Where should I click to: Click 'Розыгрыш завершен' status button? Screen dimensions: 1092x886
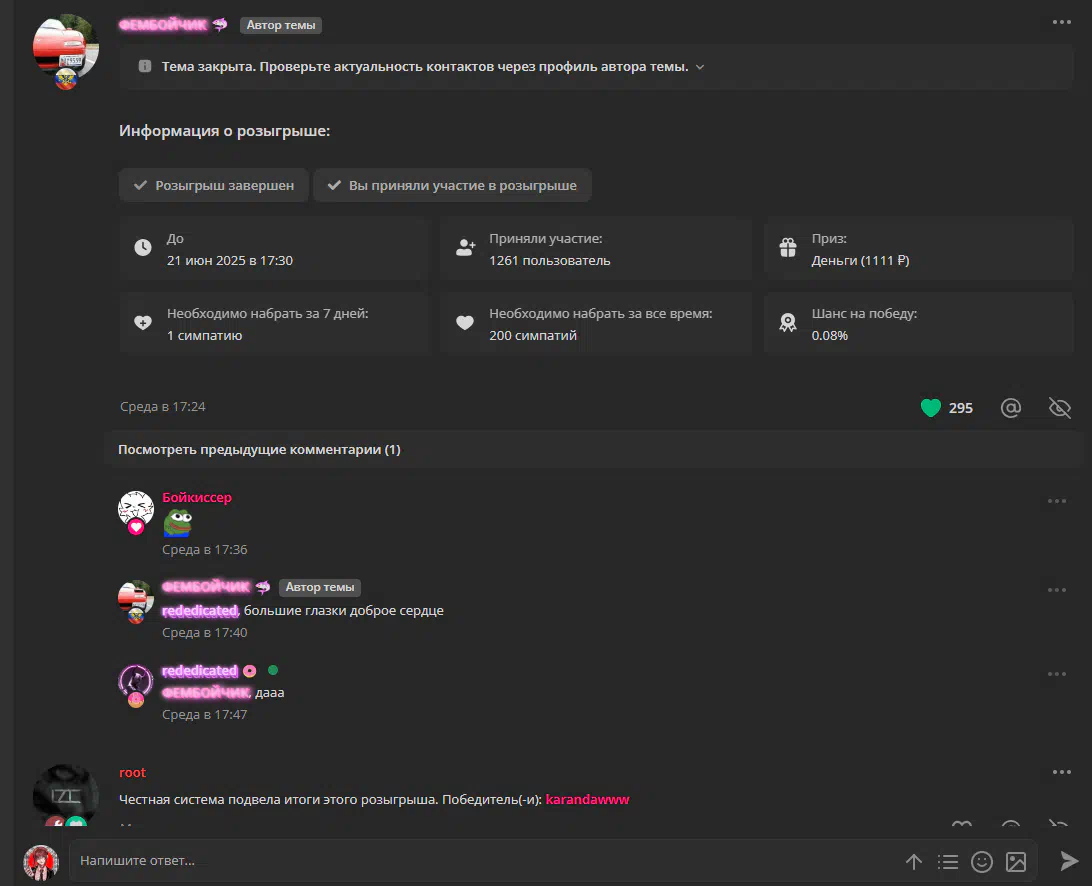[x=214, y=185]
